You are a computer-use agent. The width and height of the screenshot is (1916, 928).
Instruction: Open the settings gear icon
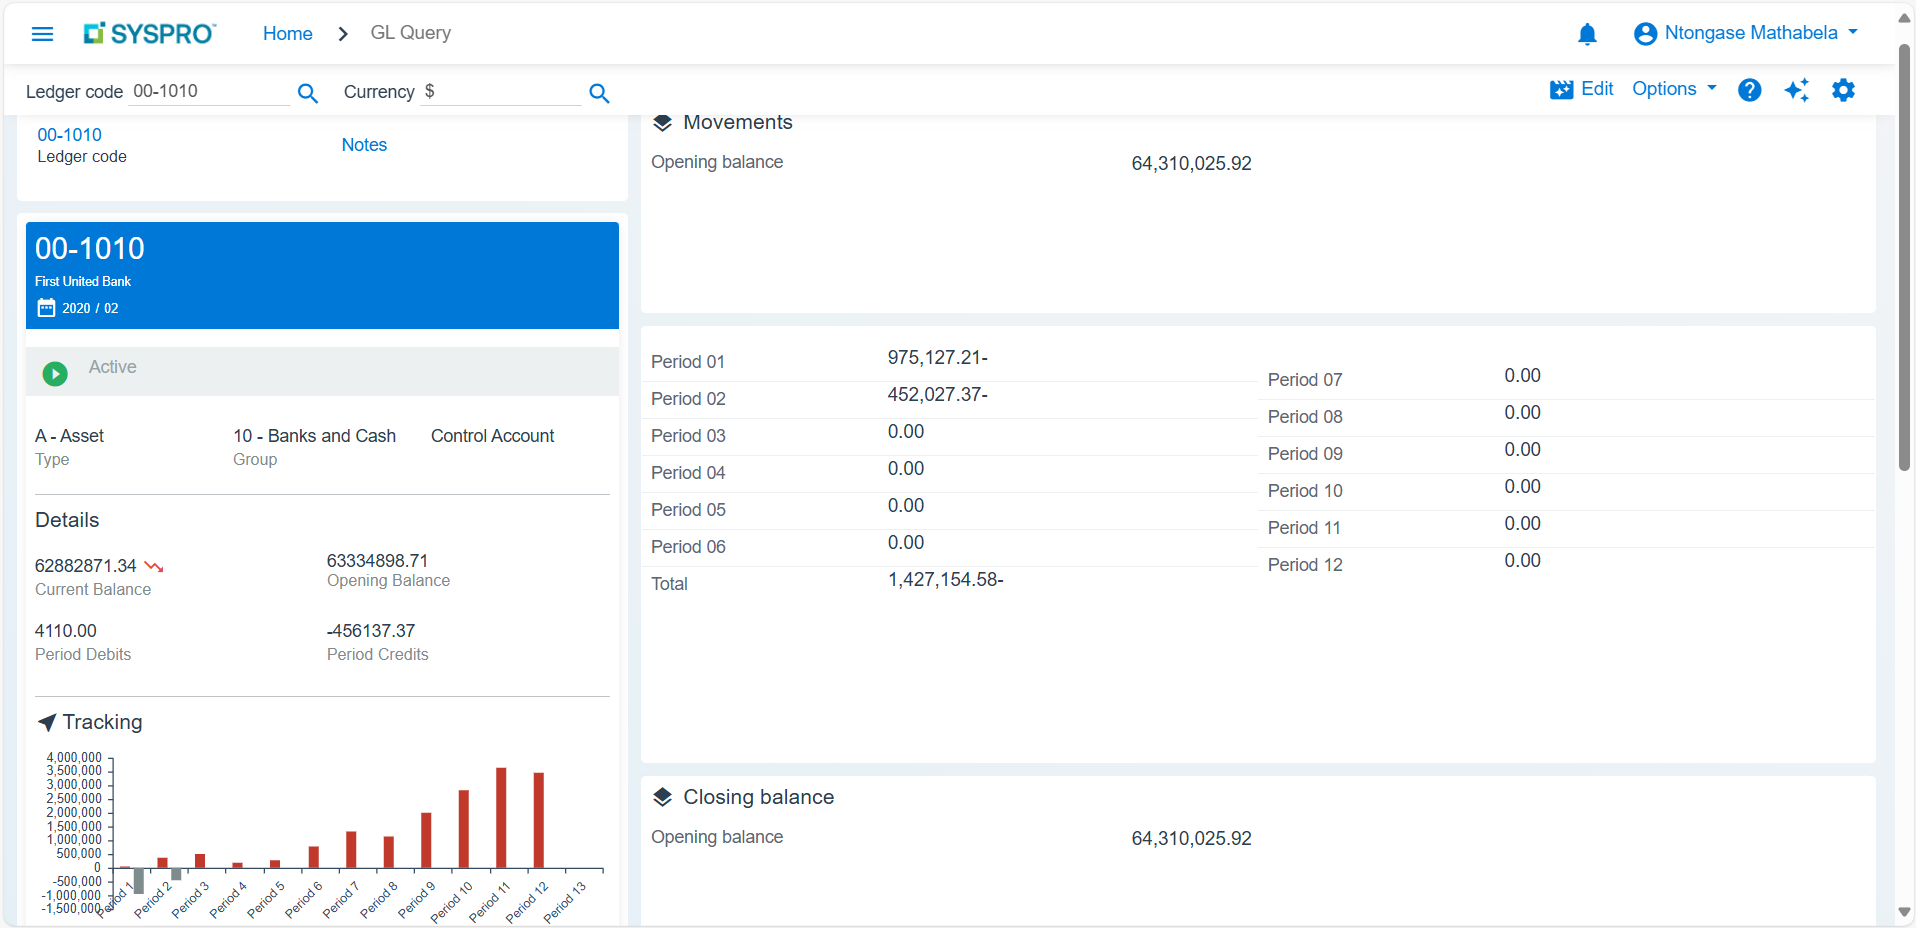tap(1843, 90)
